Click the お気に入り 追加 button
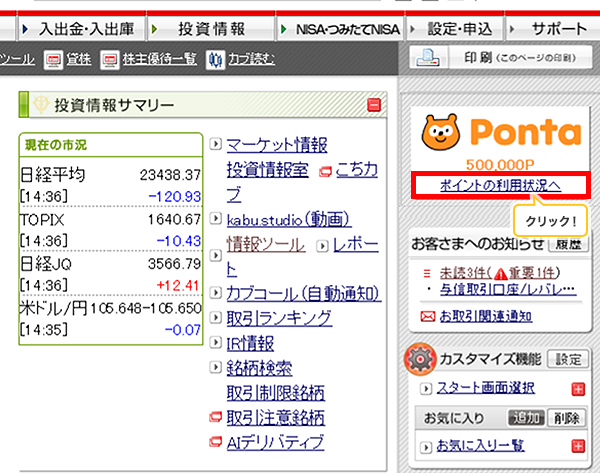 pyautogui.click(x=526, y=418)
